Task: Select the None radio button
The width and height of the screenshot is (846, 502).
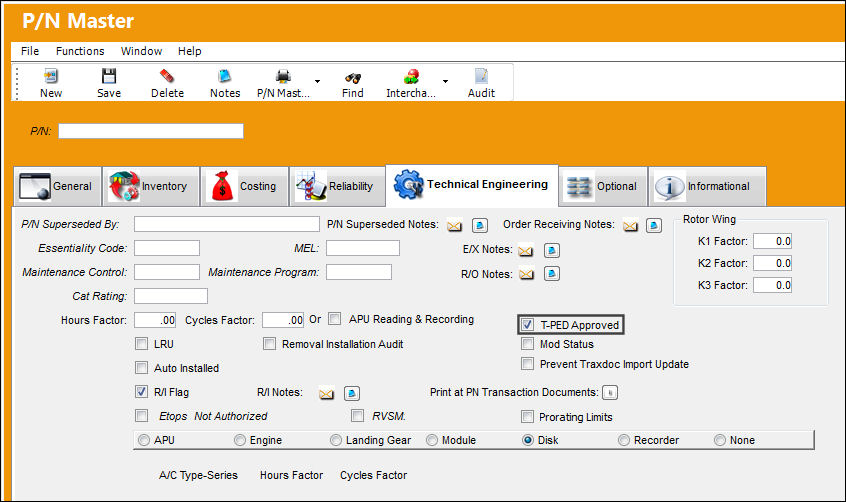Action: (720, 440)
